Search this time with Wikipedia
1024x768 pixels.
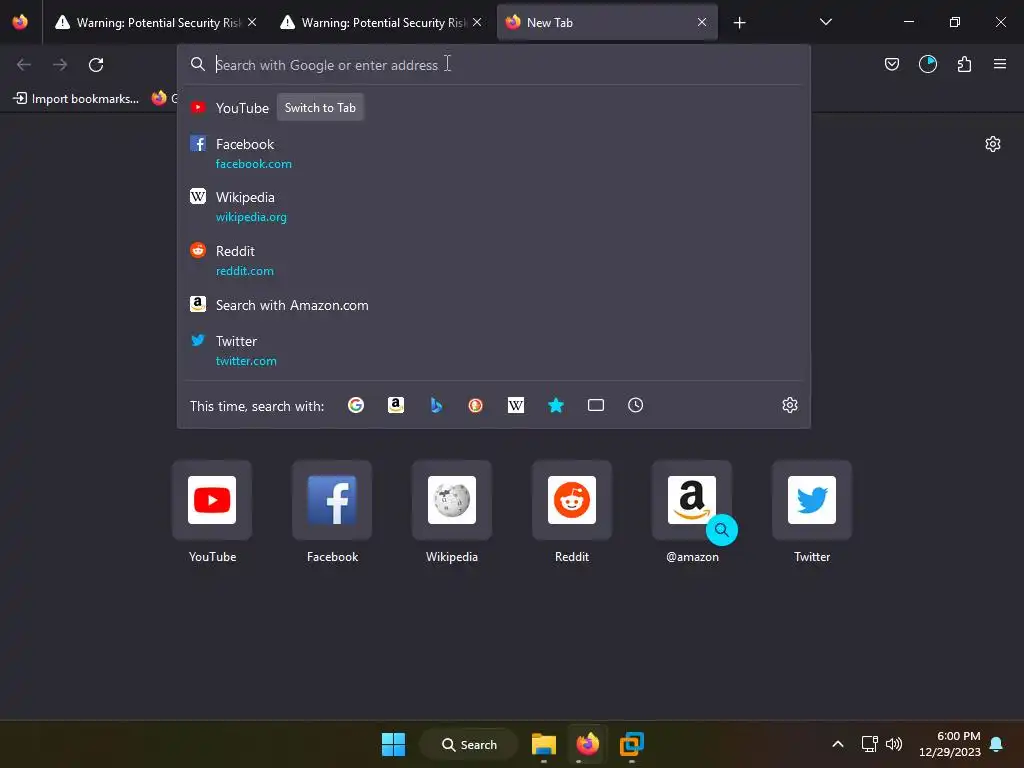coord(516,406)
